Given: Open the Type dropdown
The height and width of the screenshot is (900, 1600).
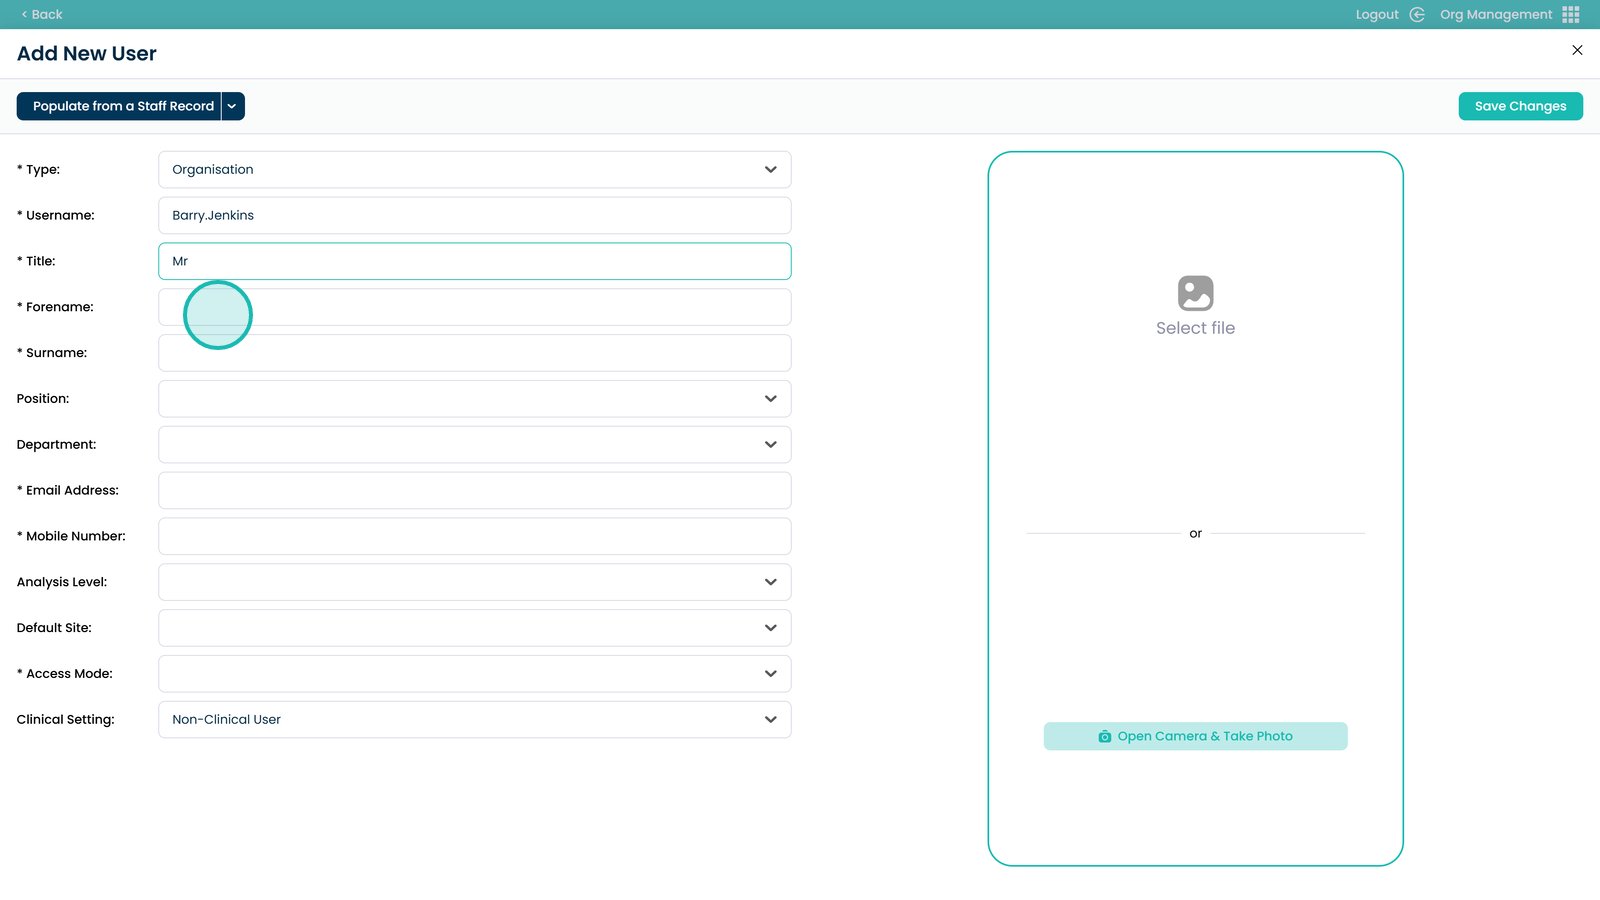Looking at the screenshot, I should pyautogui.click(x=474, y=170).
